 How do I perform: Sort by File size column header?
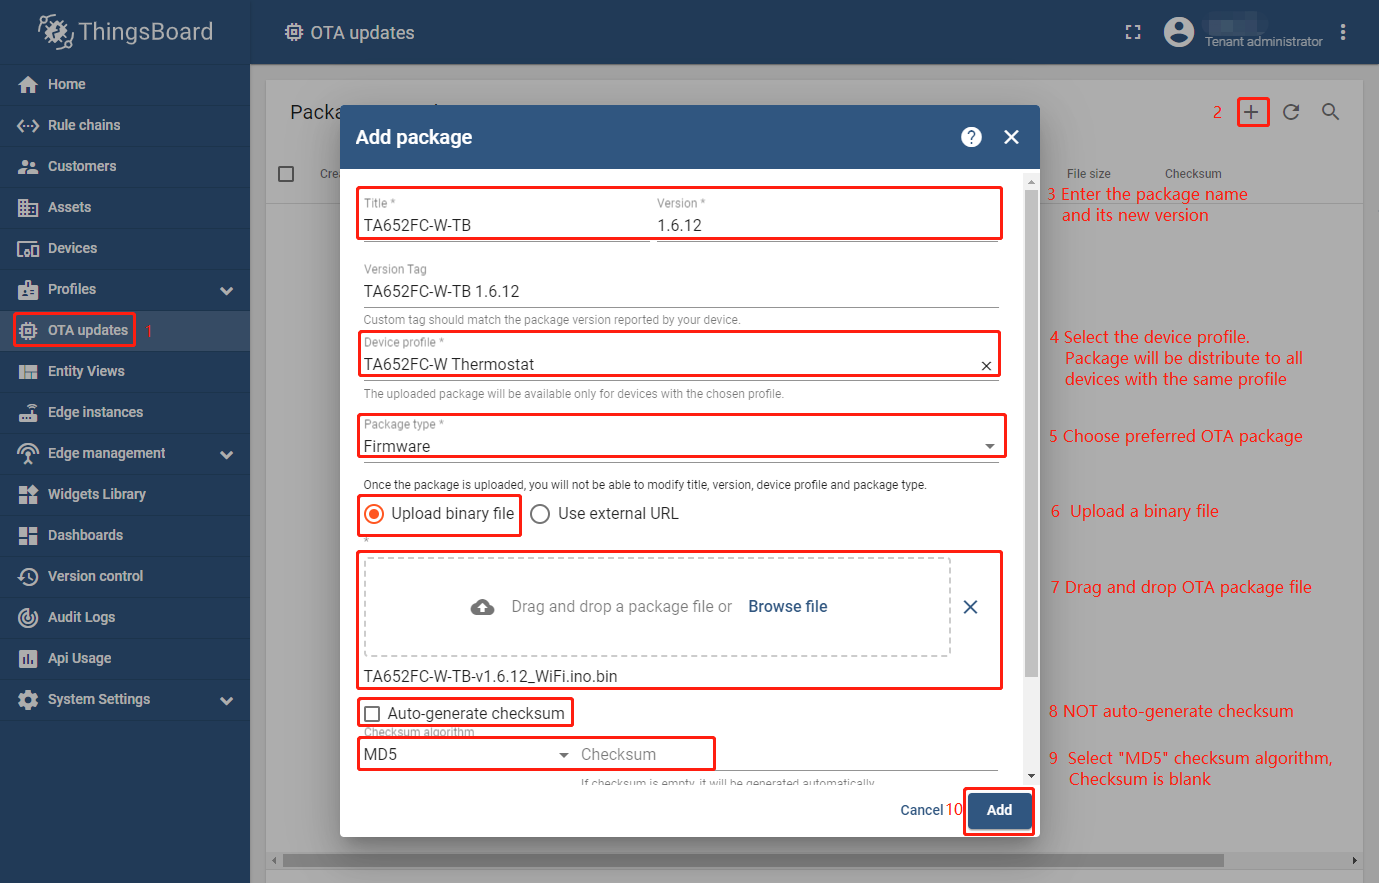tap(1088, 174)
